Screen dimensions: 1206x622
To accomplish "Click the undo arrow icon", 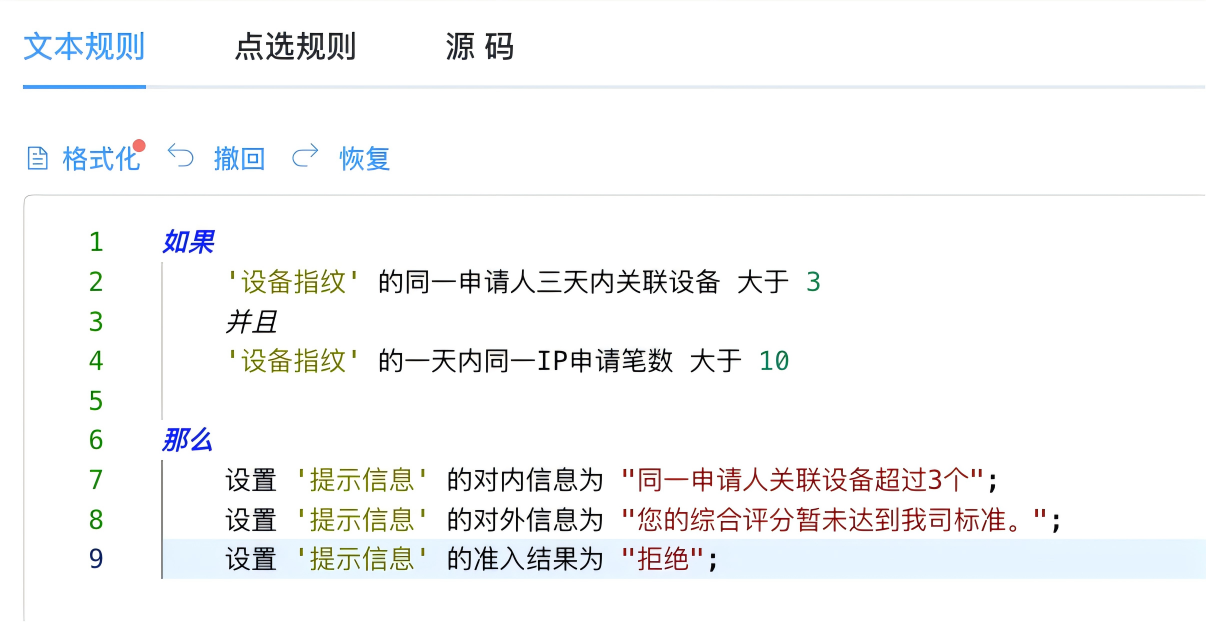I will click(x=181, y=156).
